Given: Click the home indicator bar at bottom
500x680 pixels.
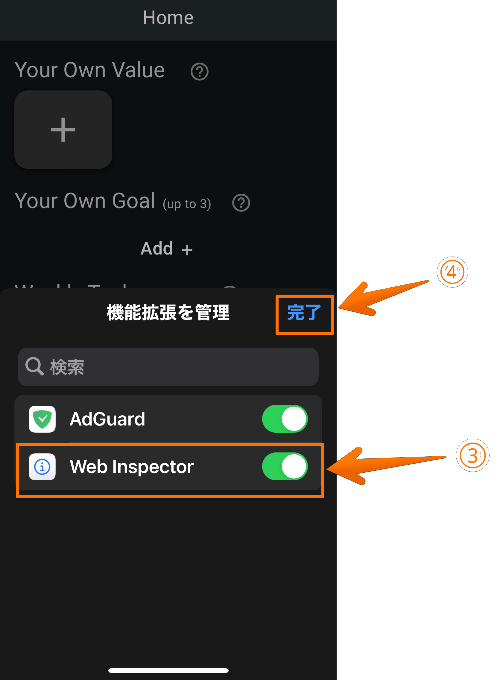Looking at the screenshot, I should 168,670.
